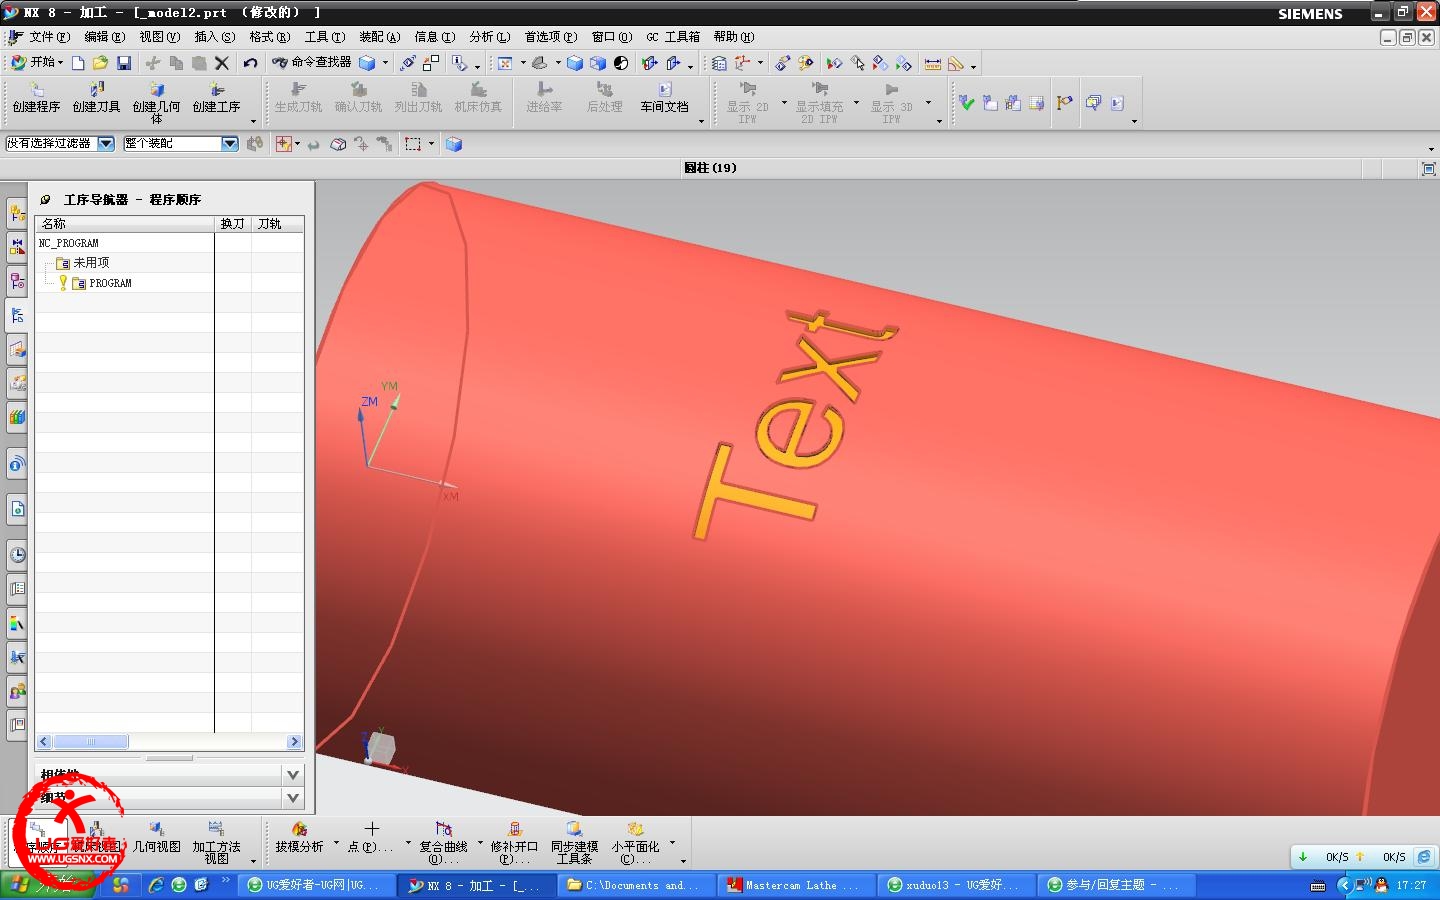This screenshot has width=1440, height=900.
Task: Save the part with the floppy icon
Action: point(124,63)
